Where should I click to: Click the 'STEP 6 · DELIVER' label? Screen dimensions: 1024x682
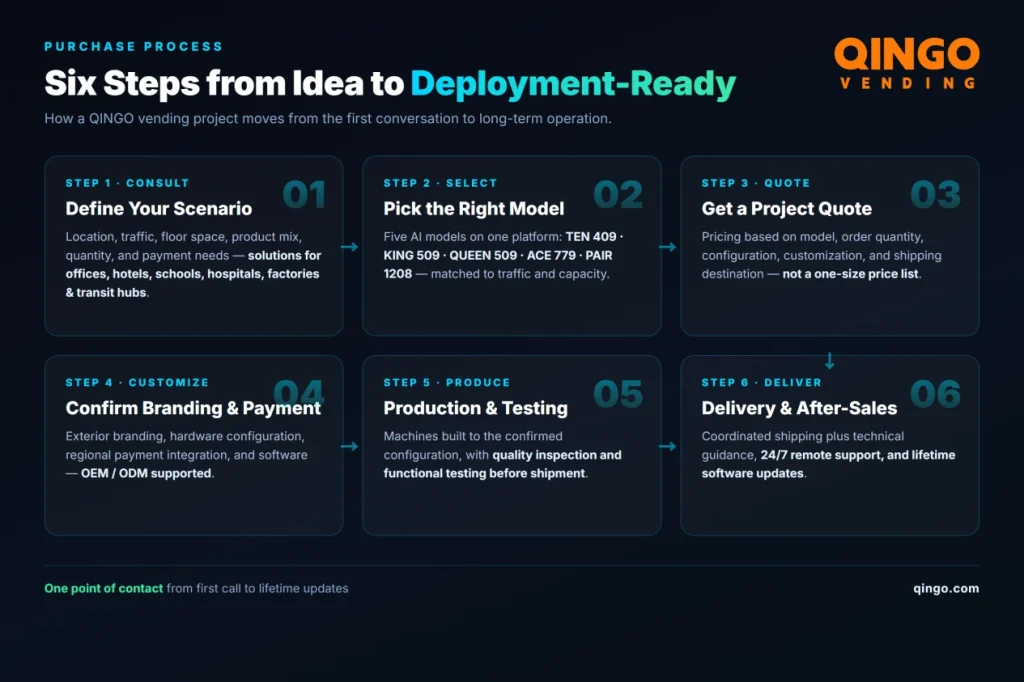(x=761, y=382)
